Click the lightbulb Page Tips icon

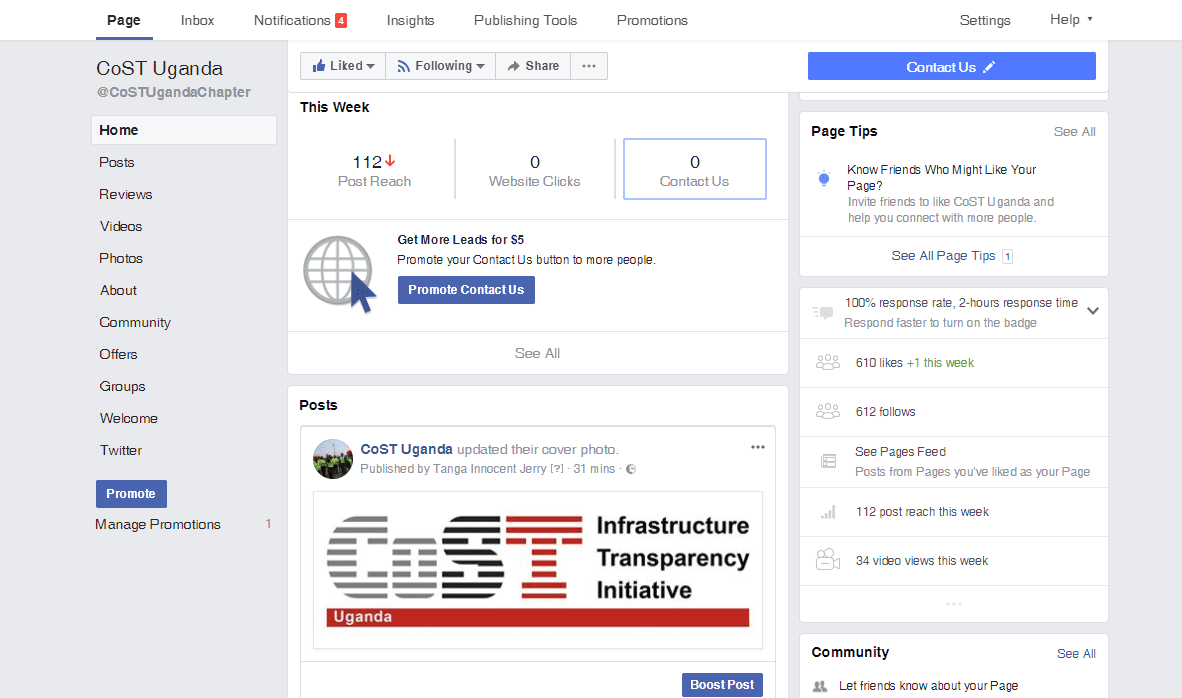pyautogui.click(x=824, y=179)
